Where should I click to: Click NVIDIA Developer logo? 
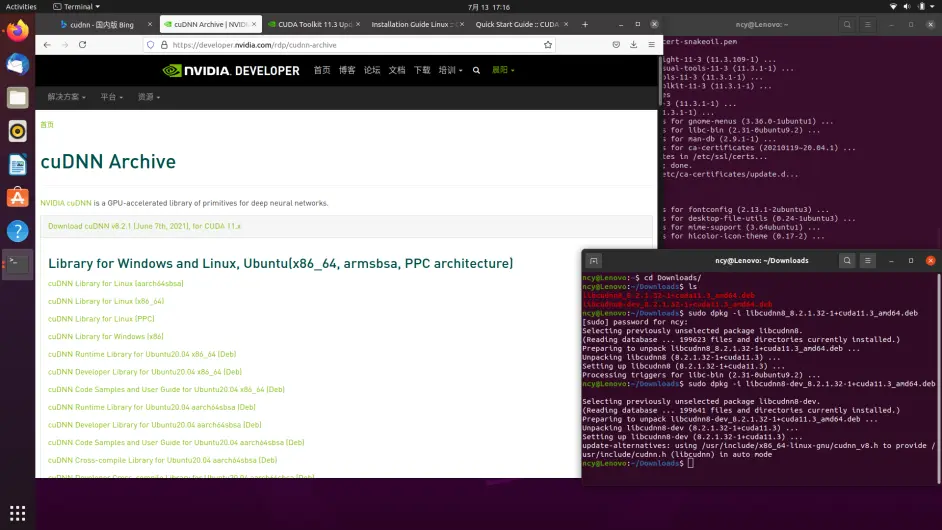click(231, 70)
